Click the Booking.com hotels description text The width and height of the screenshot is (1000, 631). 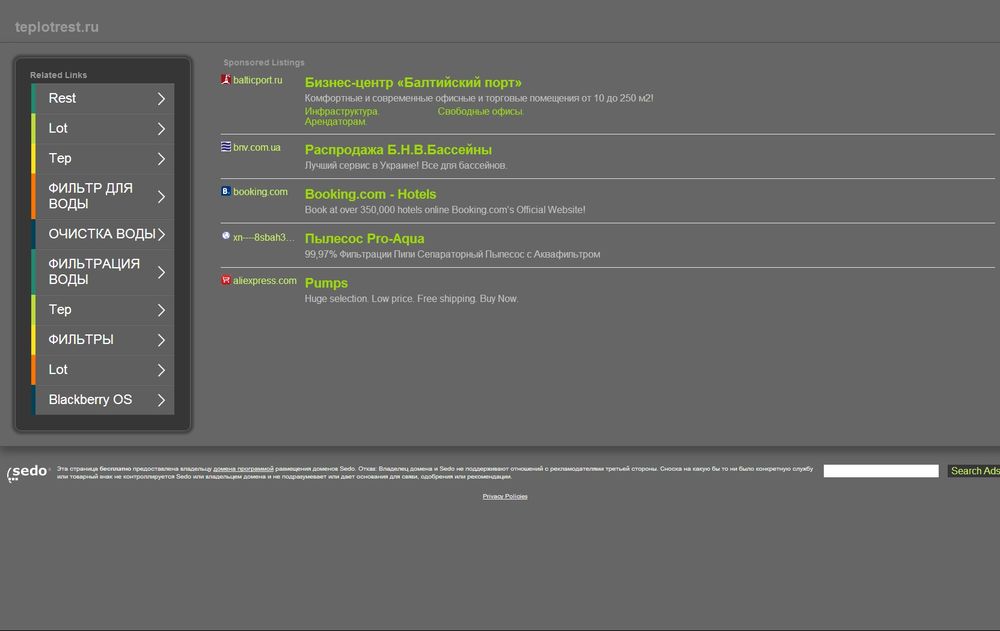point(445,209)
